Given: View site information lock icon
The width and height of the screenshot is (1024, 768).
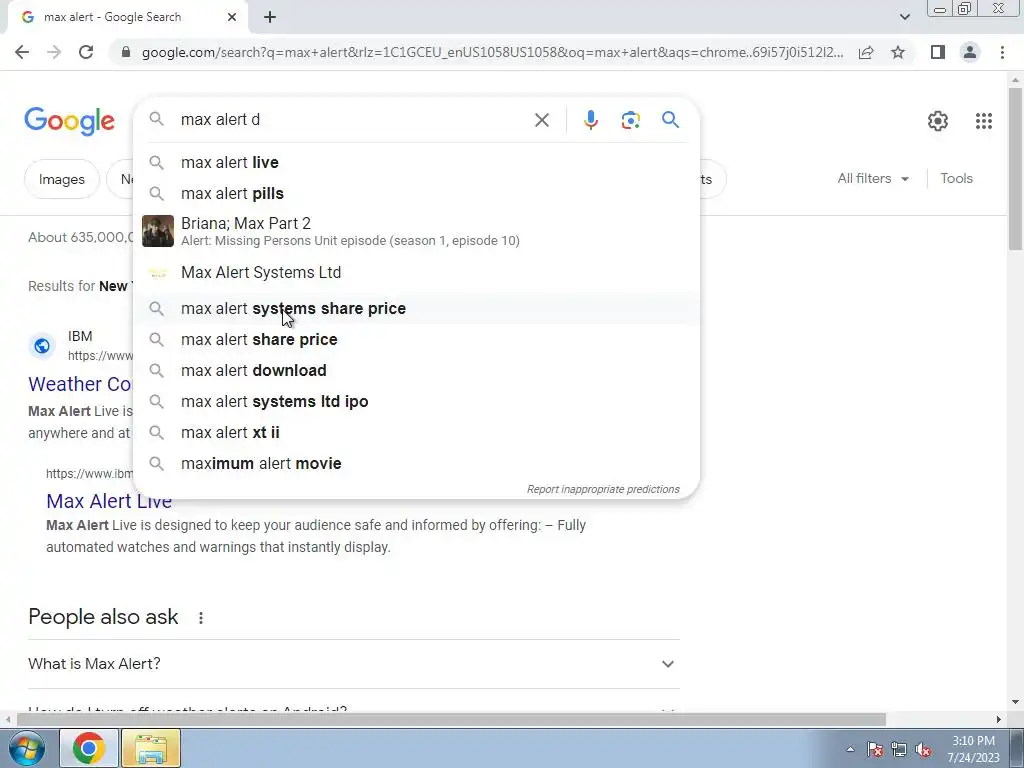Looking at the screenshot, I should [x=126, y=52].
